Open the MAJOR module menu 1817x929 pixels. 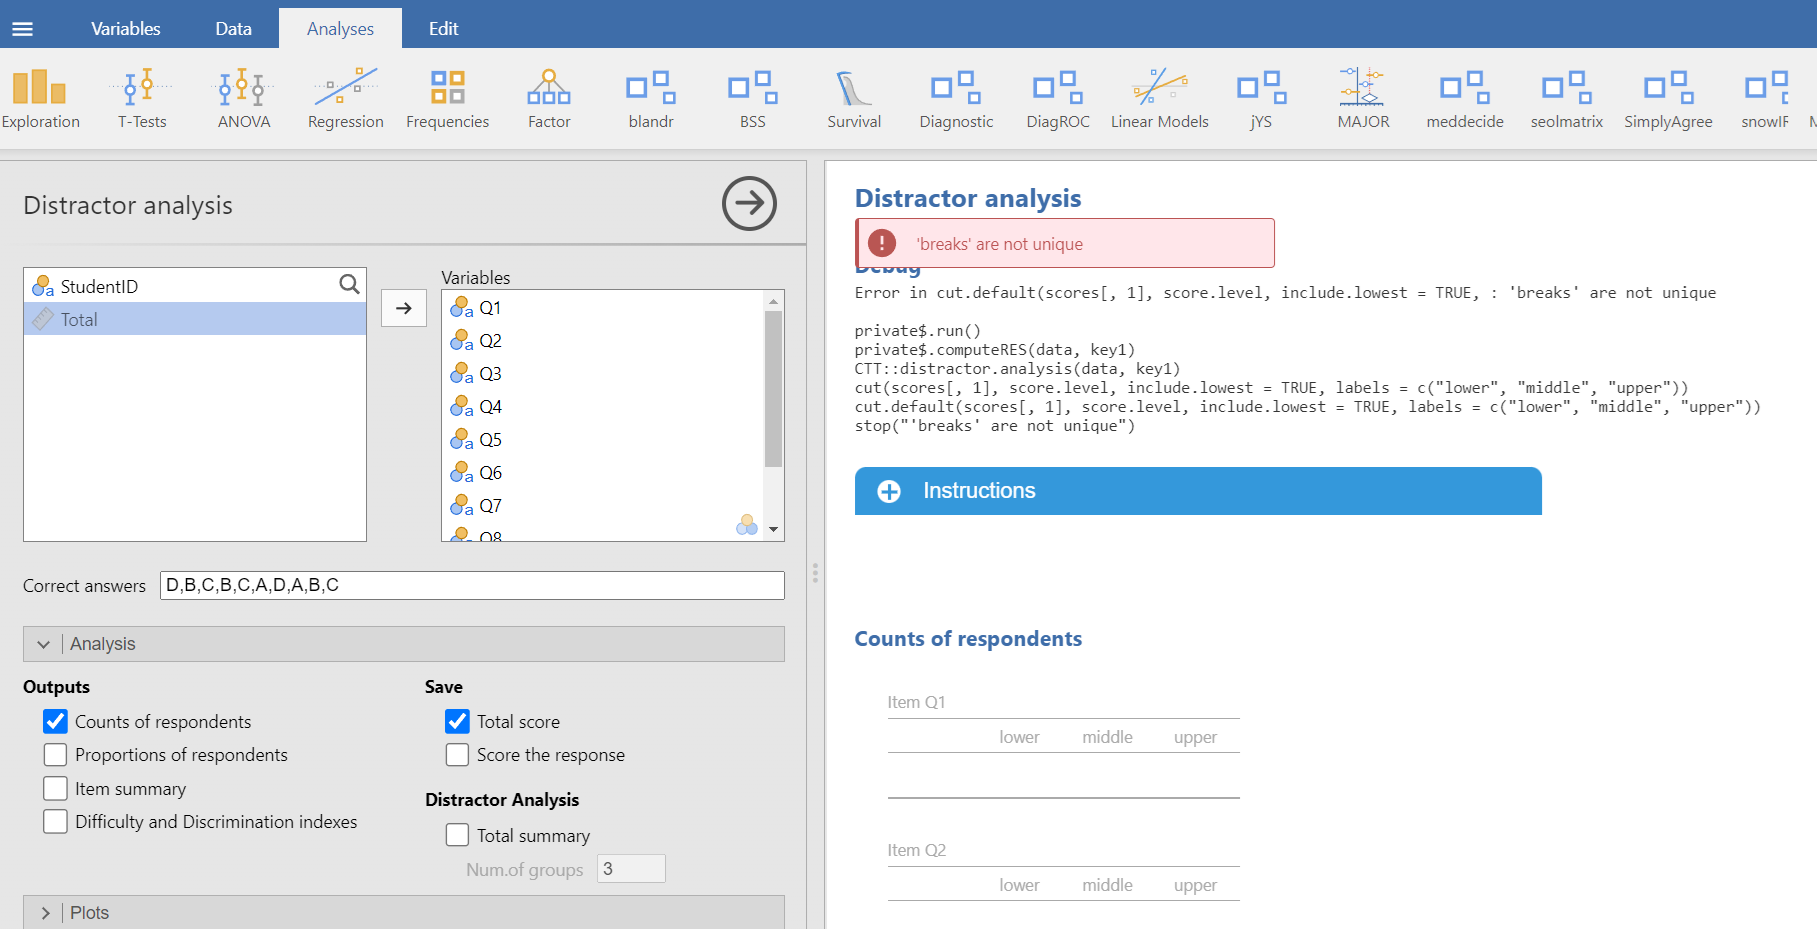(1363, 99)
